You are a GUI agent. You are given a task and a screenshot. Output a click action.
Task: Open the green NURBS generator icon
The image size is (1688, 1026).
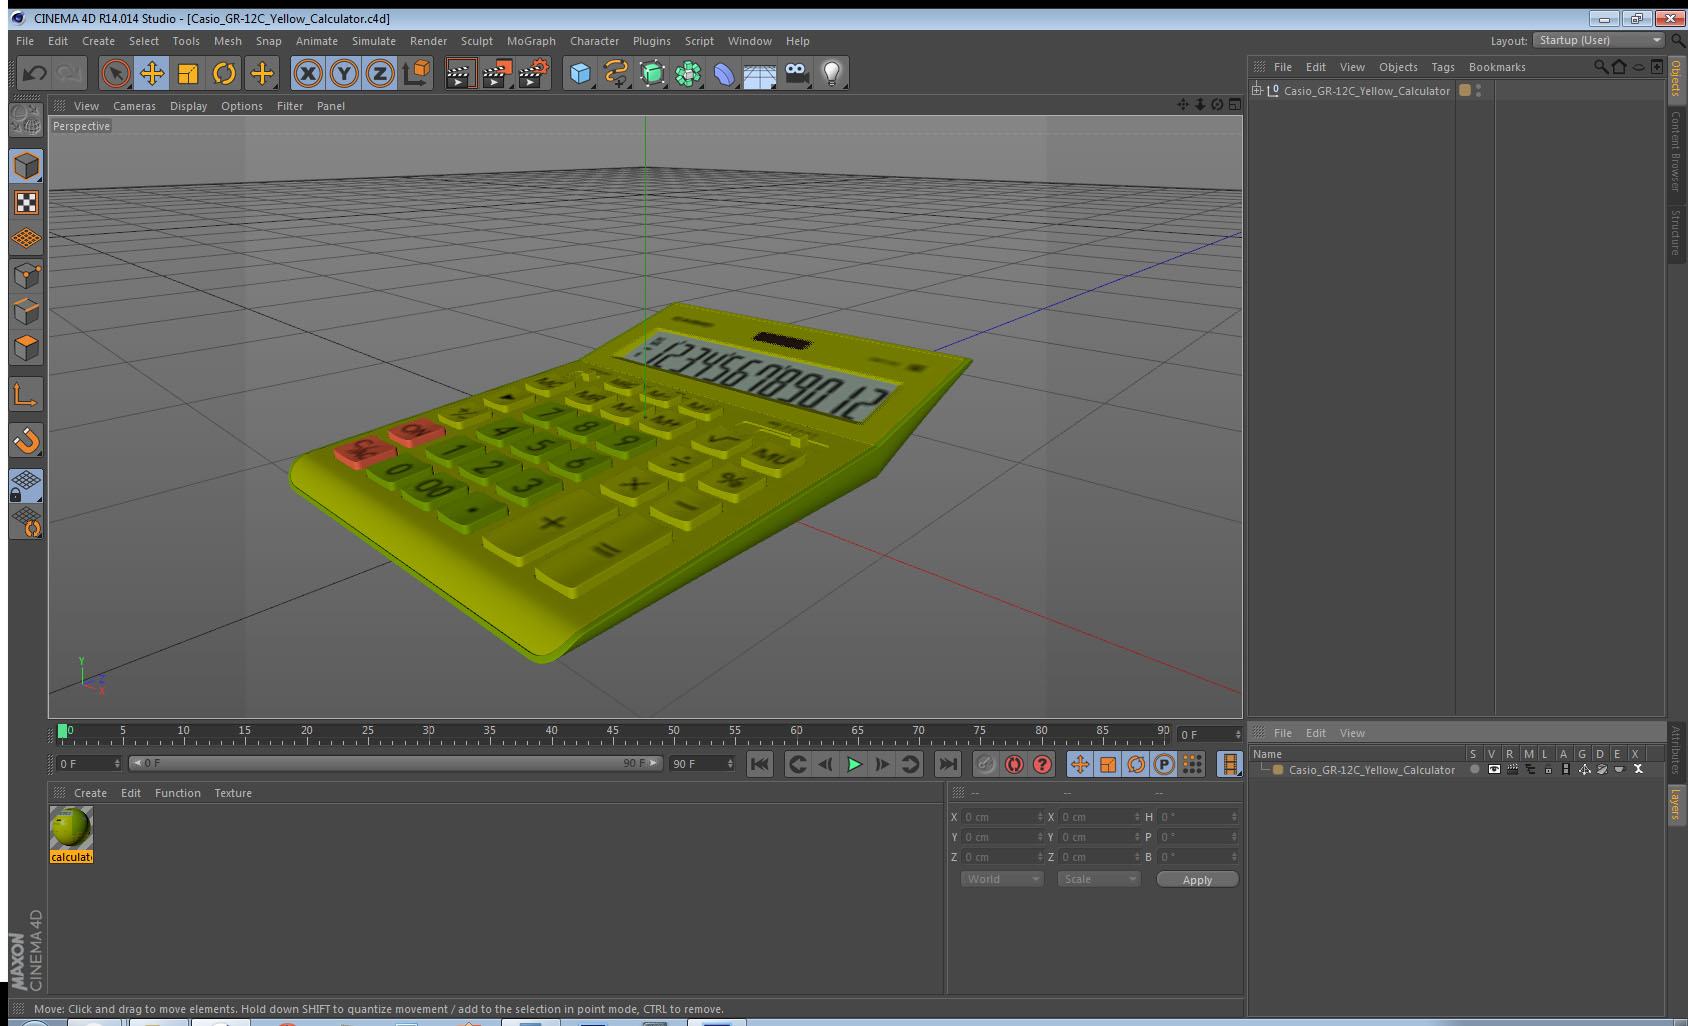tap(652, 73)
